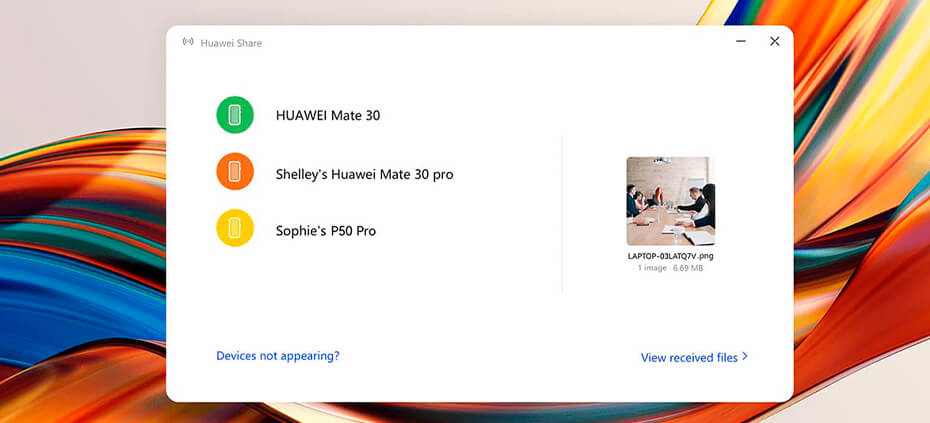Click the 1 image 6.69 MB info text
The width and height of the screenshot is (930, 423).
point(670,268)
